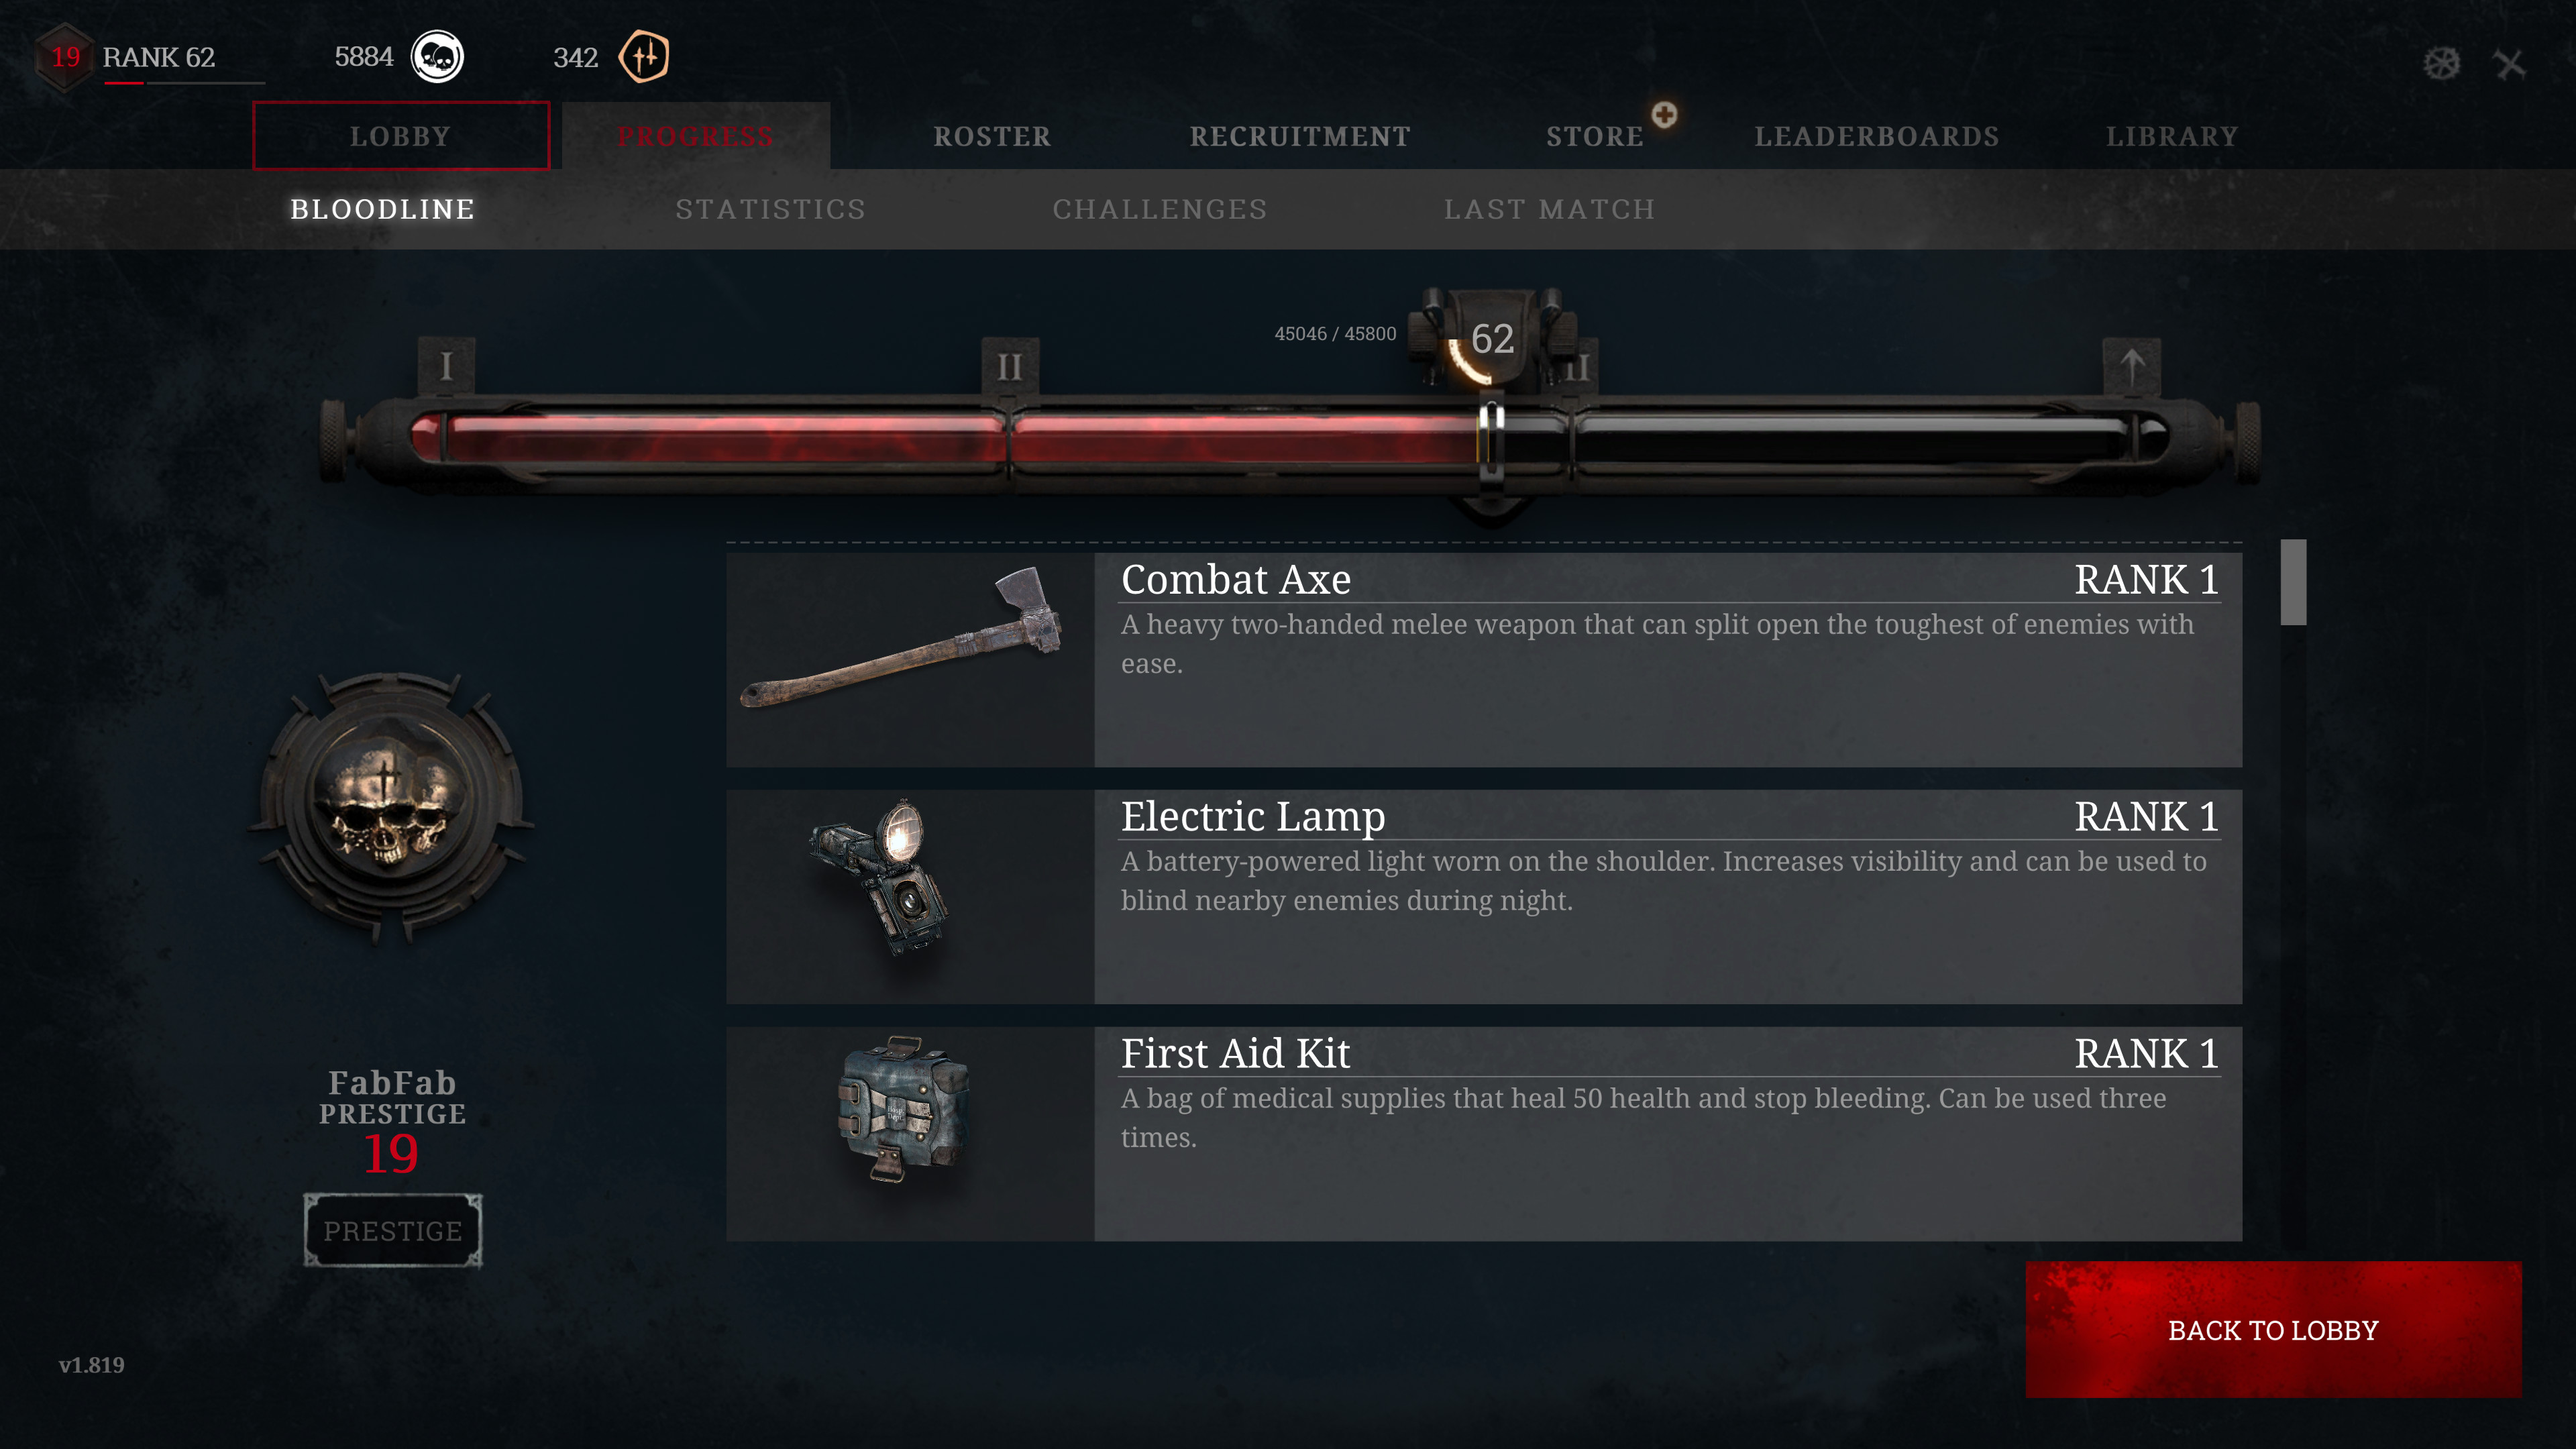Viewport: 2576px width, 1449px height.
Task: Select the Combat Axe thumbnail
Action: [x=910, y=660]
